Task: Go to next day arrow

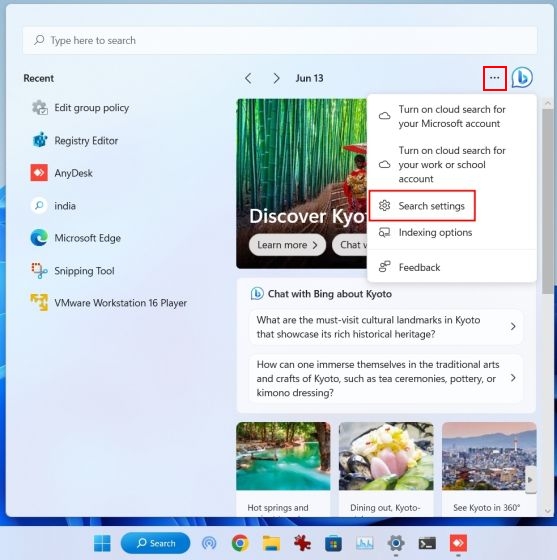Action: click(x=276, y=78)
